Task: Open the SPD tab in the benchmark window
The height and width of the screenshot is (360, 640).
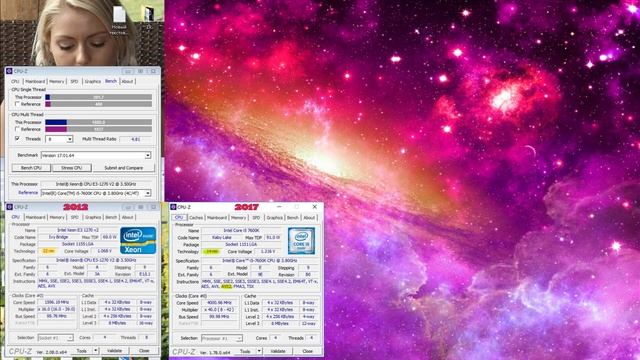Action: [x=74, y=82]
